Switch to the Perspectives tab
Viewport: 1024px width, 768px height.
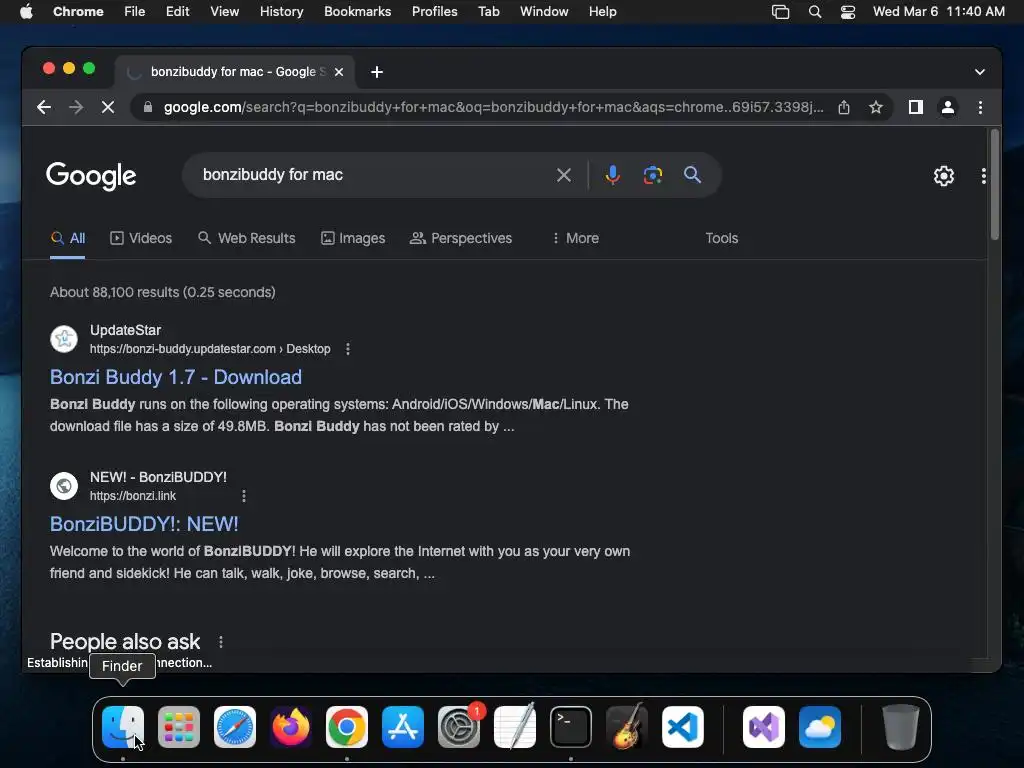pyautogui.click(x=461, y=238)
